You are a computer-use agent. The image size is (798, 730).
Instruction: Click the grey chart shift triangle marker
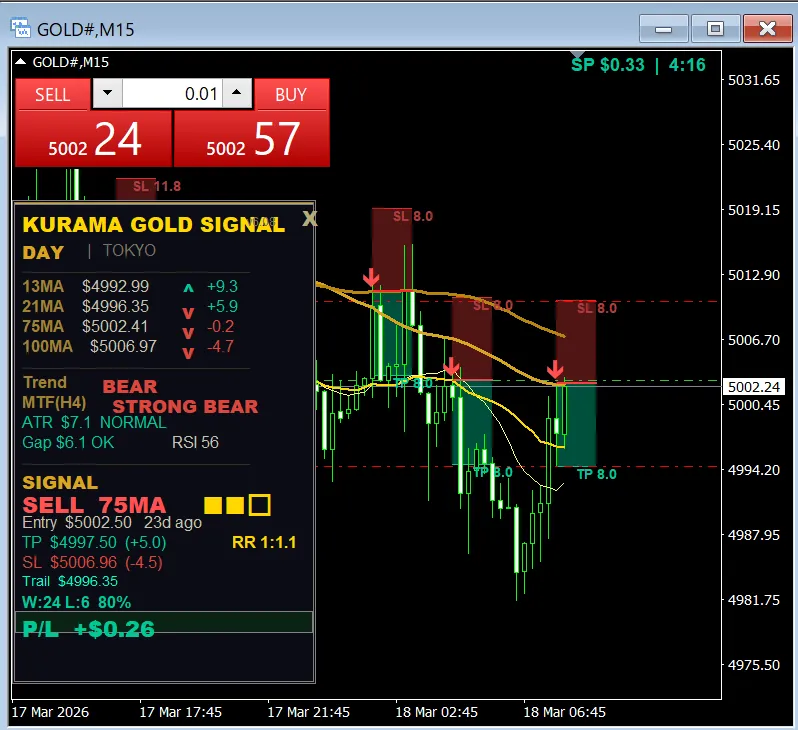click(577, 54)
